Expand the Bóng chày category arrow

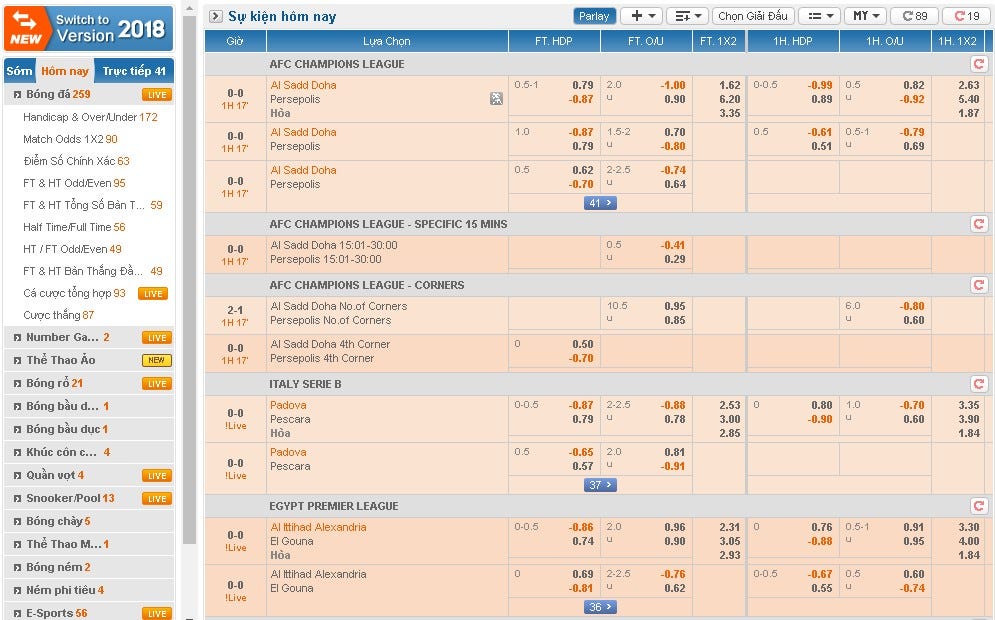(x=17, y=522)
